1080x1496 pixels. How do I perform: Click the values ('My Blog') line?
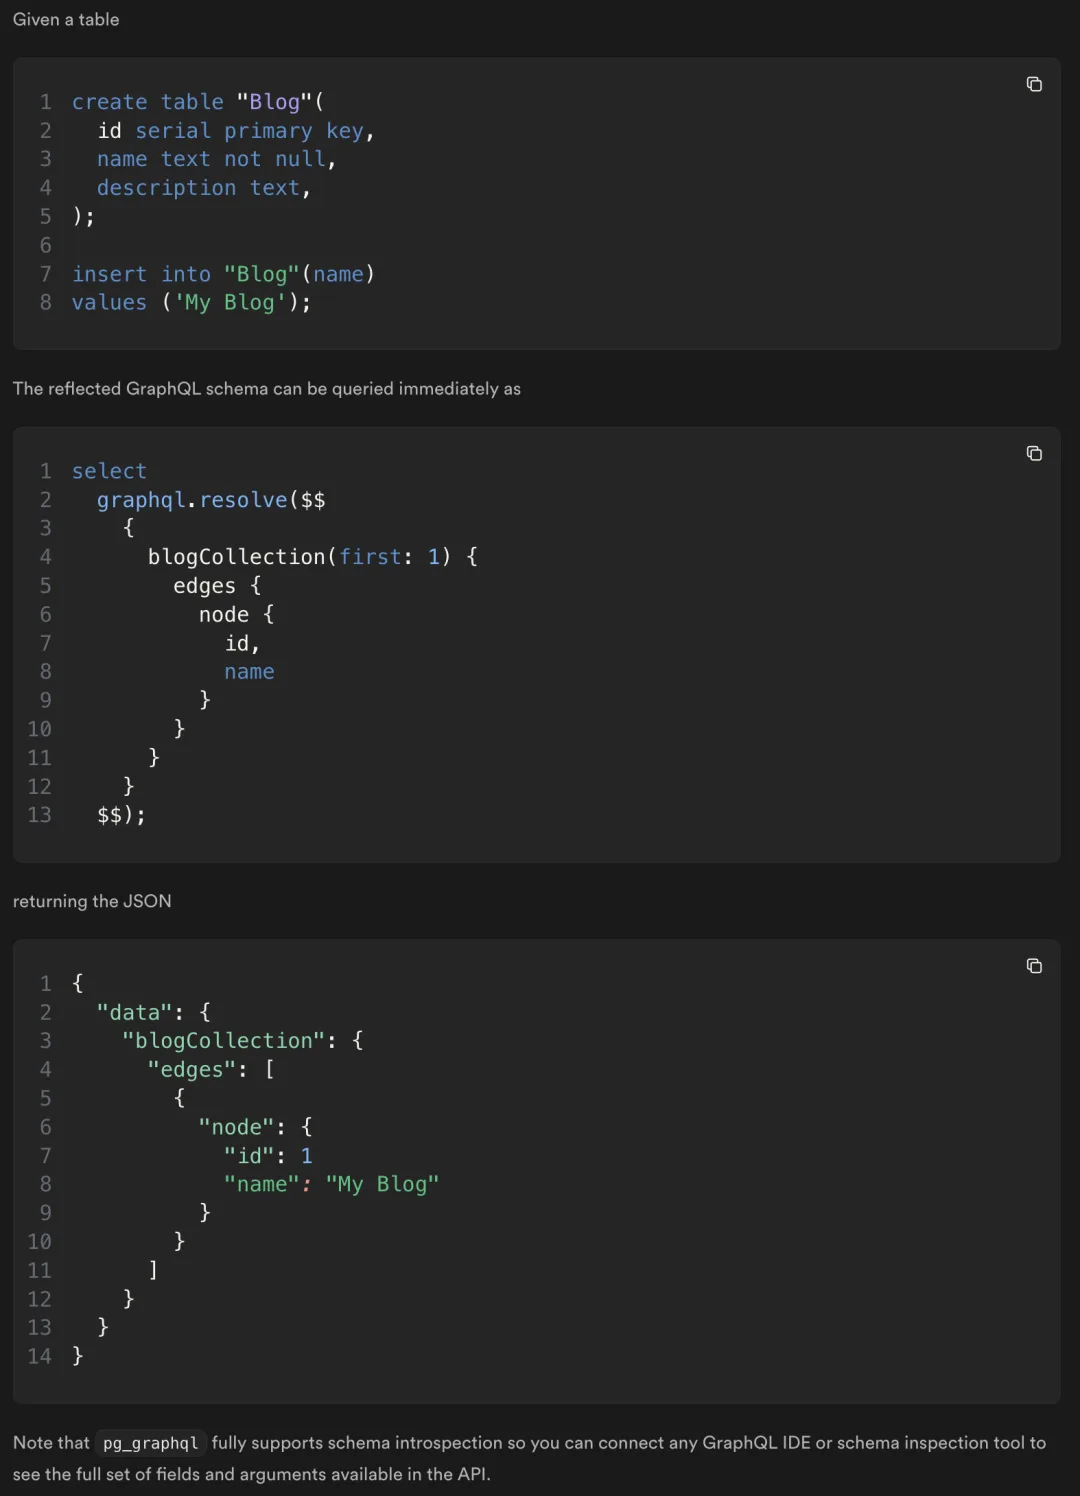(x=191, y=302)
